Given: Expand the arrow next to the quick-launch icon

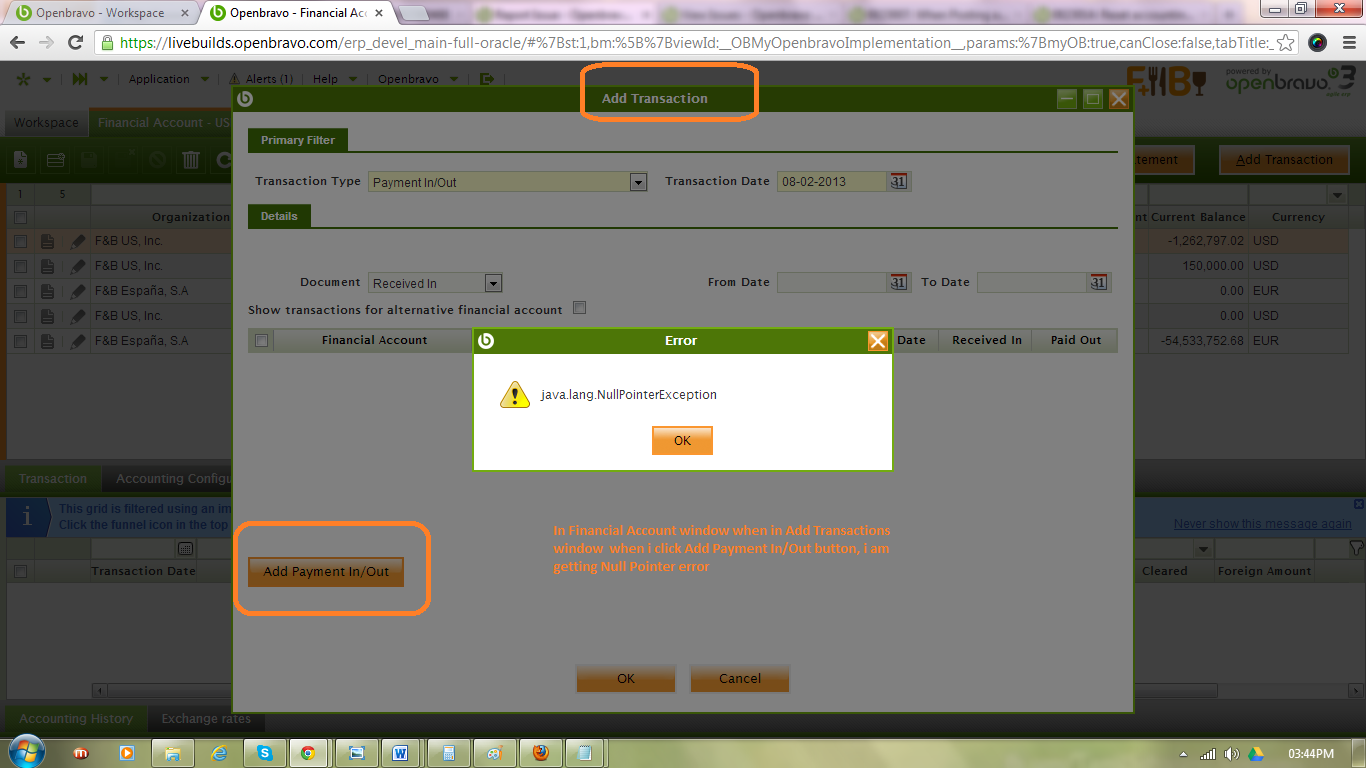Looking at the screenshot, I should point(104,79).
